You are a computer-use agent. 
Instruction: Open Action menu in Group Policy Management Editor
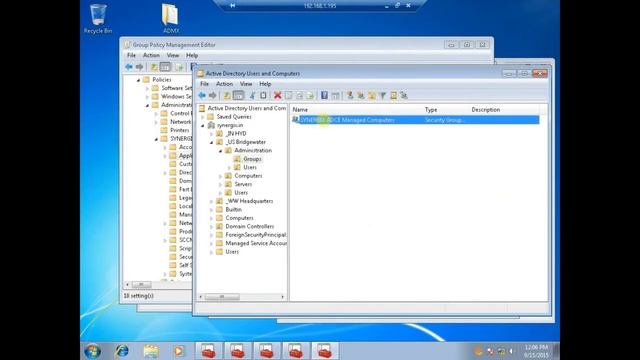coord(151,55)
